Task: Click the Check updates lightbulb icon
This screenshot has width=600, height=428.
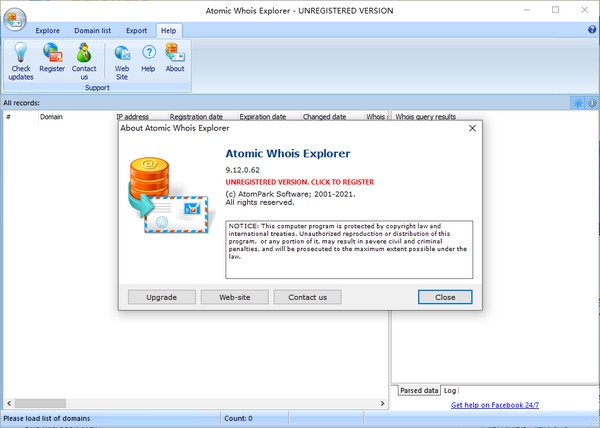Action: coord(21,52)
